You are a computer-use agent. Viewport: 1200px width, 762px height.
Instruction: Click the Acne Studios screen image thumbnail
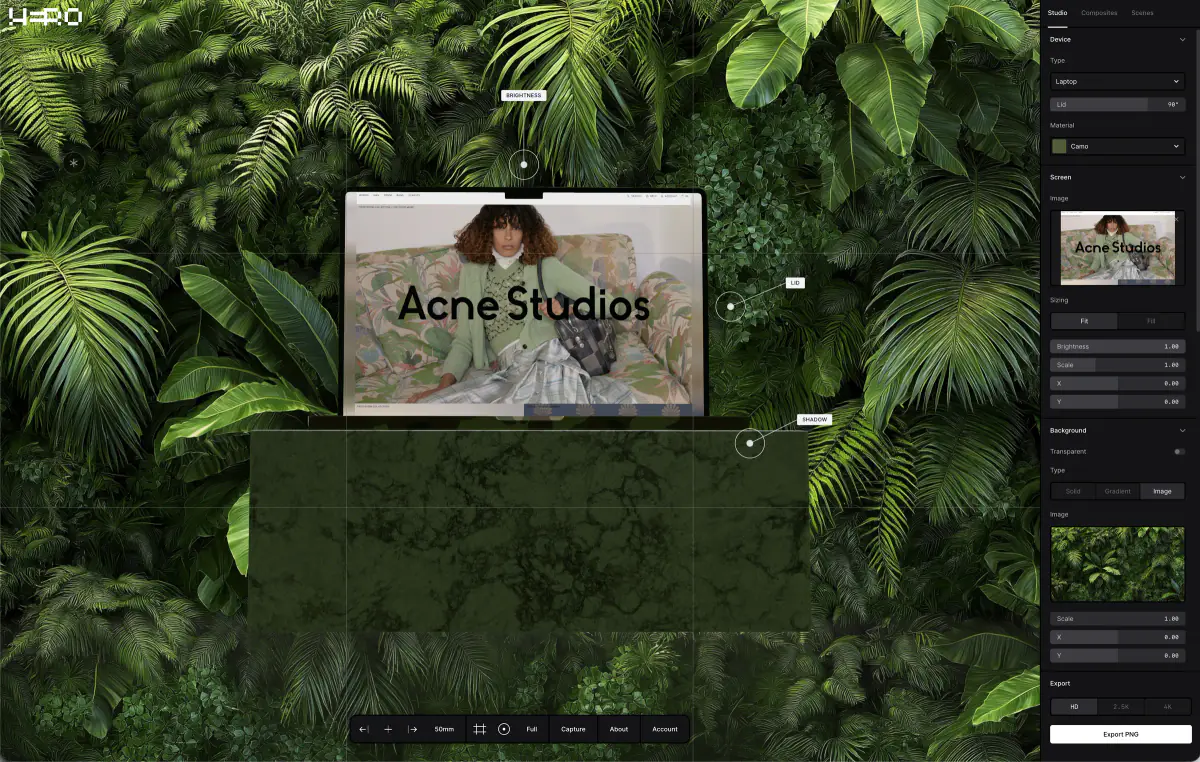pyautogui.click(x=1117, y=248)
